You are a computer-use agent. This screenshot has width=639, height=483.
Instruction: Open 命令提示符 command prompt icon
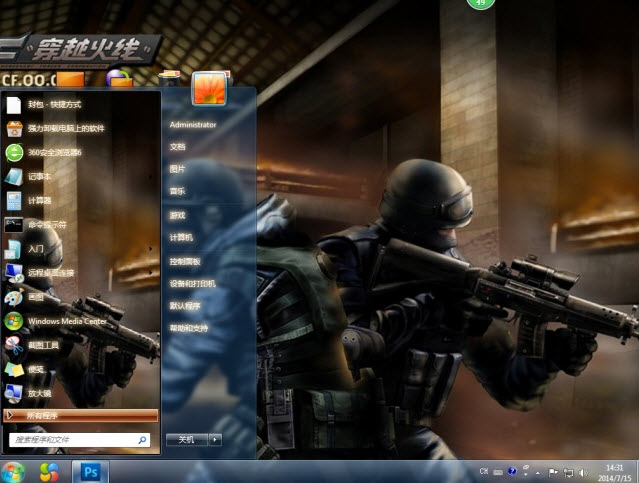coord(13,225)
